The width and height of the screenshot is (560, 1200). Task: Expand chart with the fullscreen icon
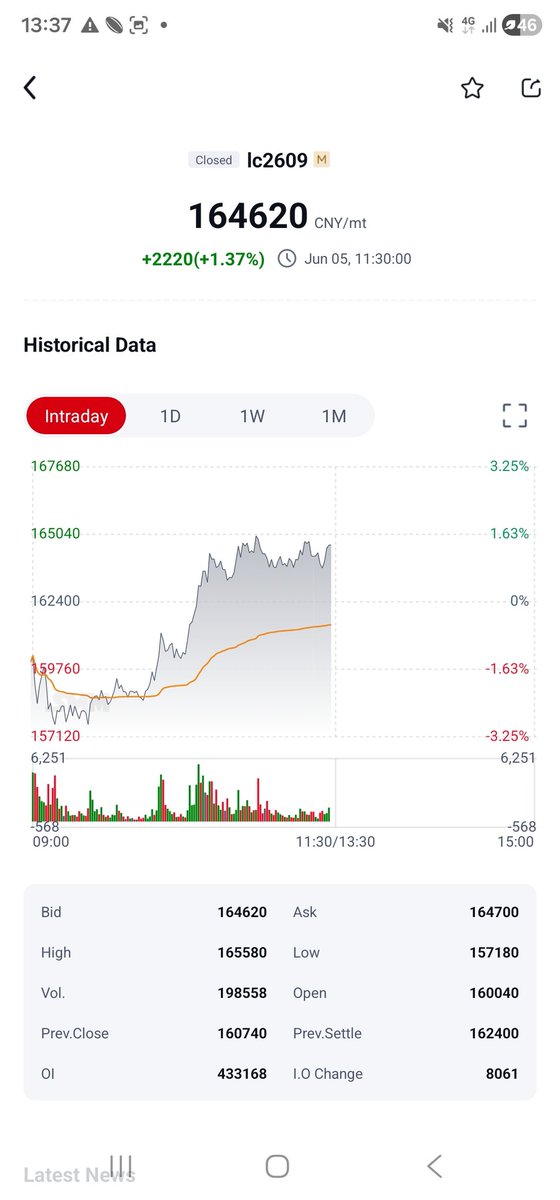(x=514, y=416)
